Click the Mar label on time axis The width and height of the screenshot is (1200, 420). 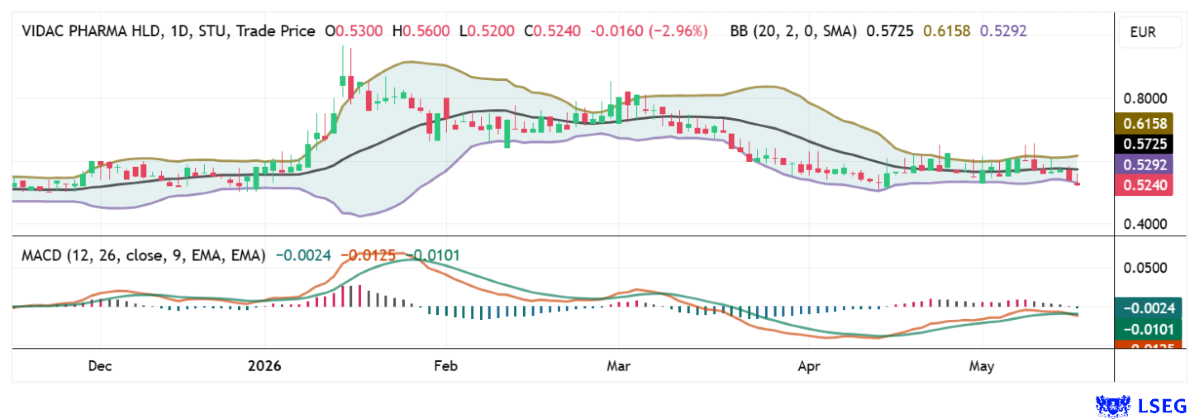coord(620,366)
